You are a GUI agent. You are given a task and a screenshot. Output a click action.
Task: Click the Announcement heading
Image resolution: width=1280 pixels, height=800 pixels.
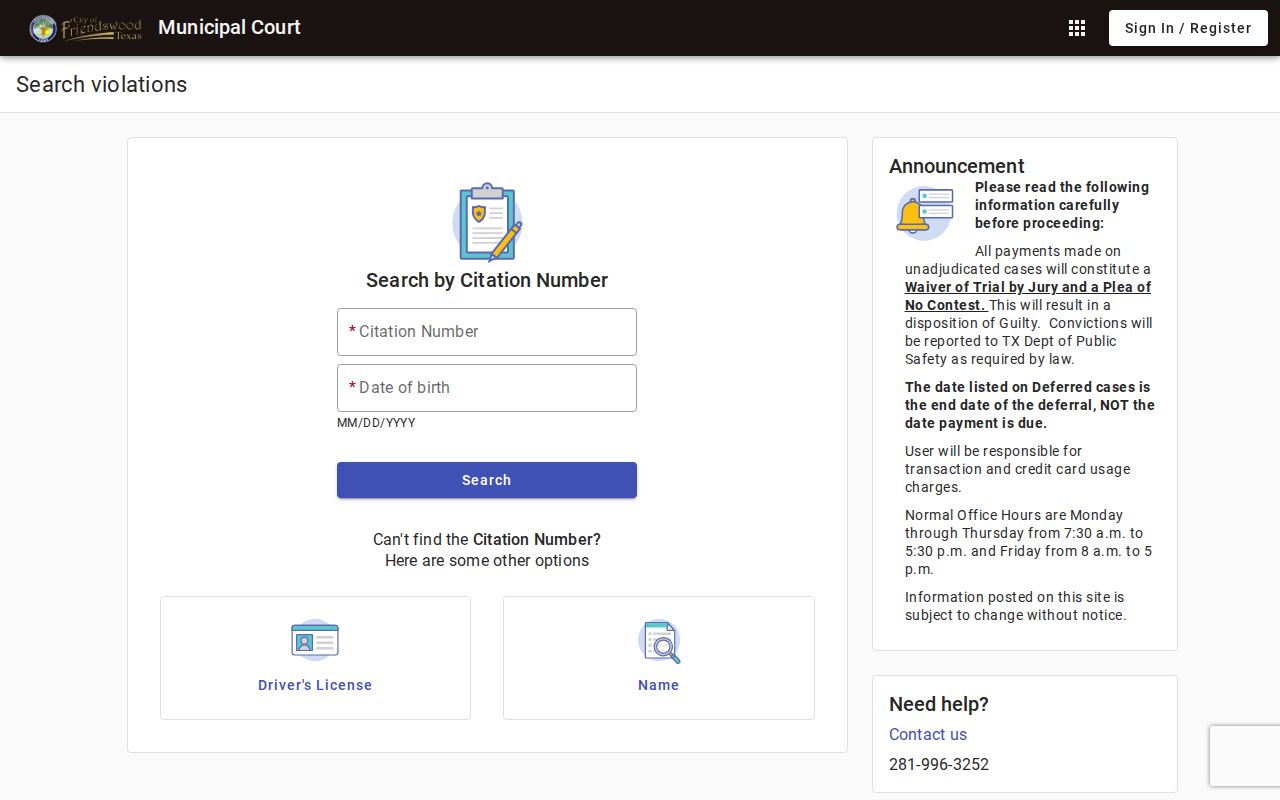[957, 166]
